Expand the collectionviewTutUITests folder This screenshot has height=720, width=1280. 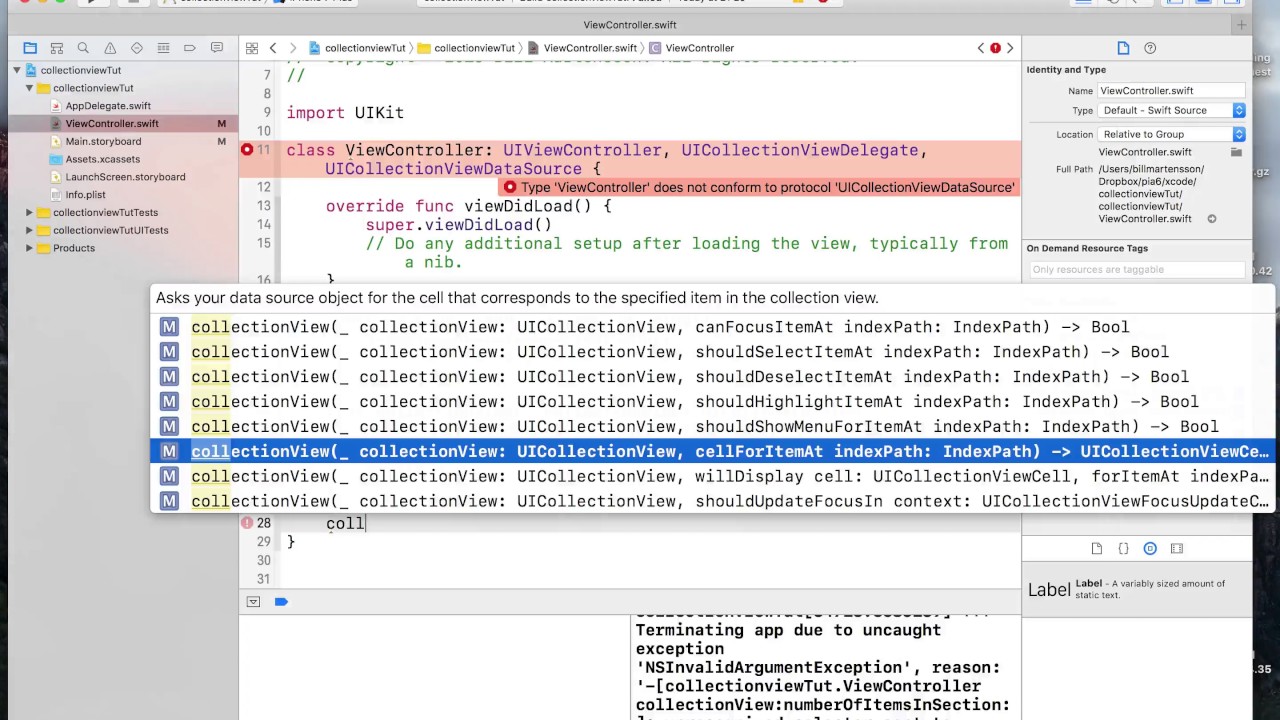point(30,230)
